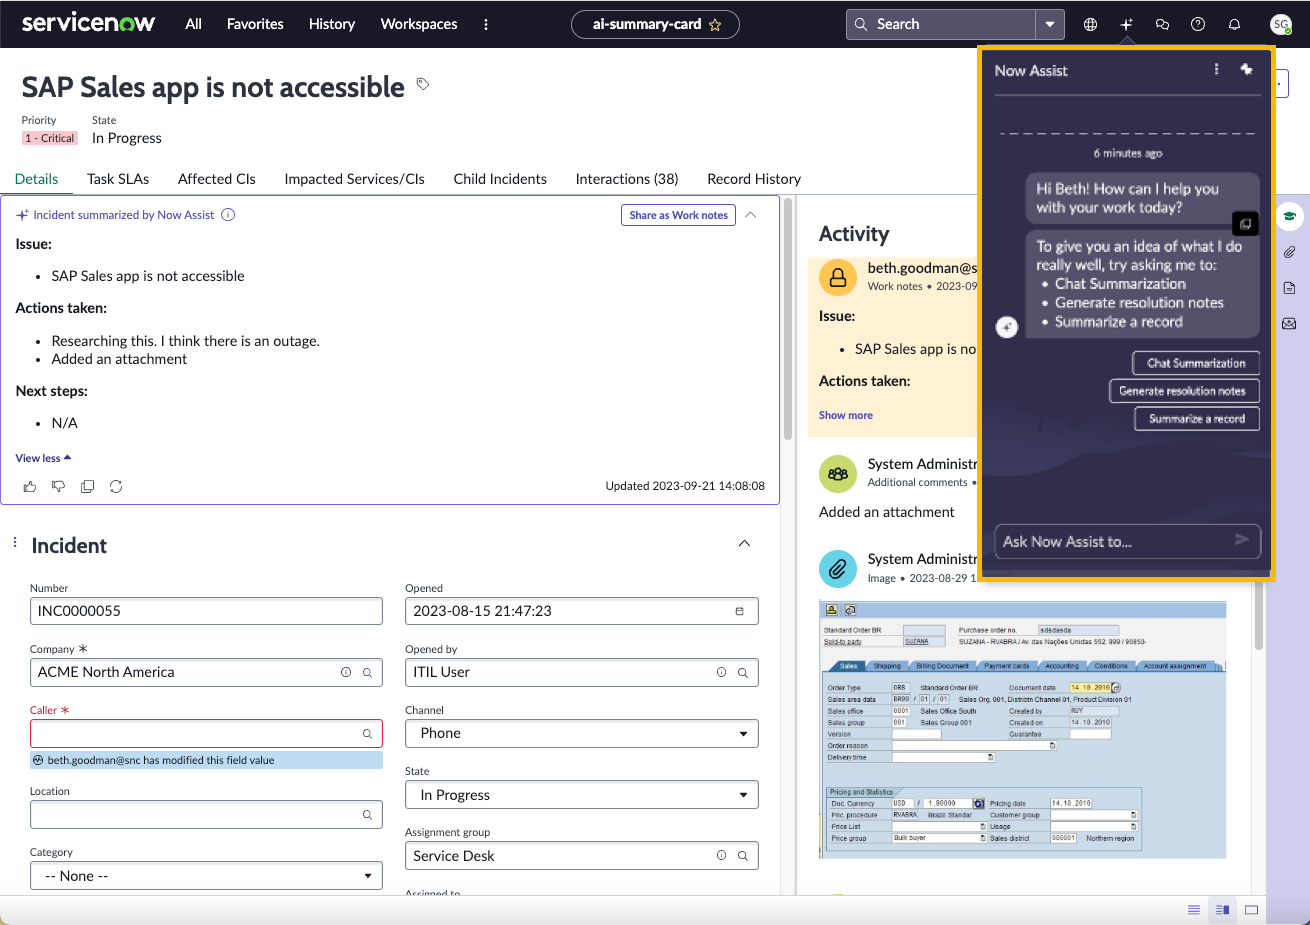Toggle the Now Assist sparkle icon in header
1310x925 pixels.
click(1127, 24)
